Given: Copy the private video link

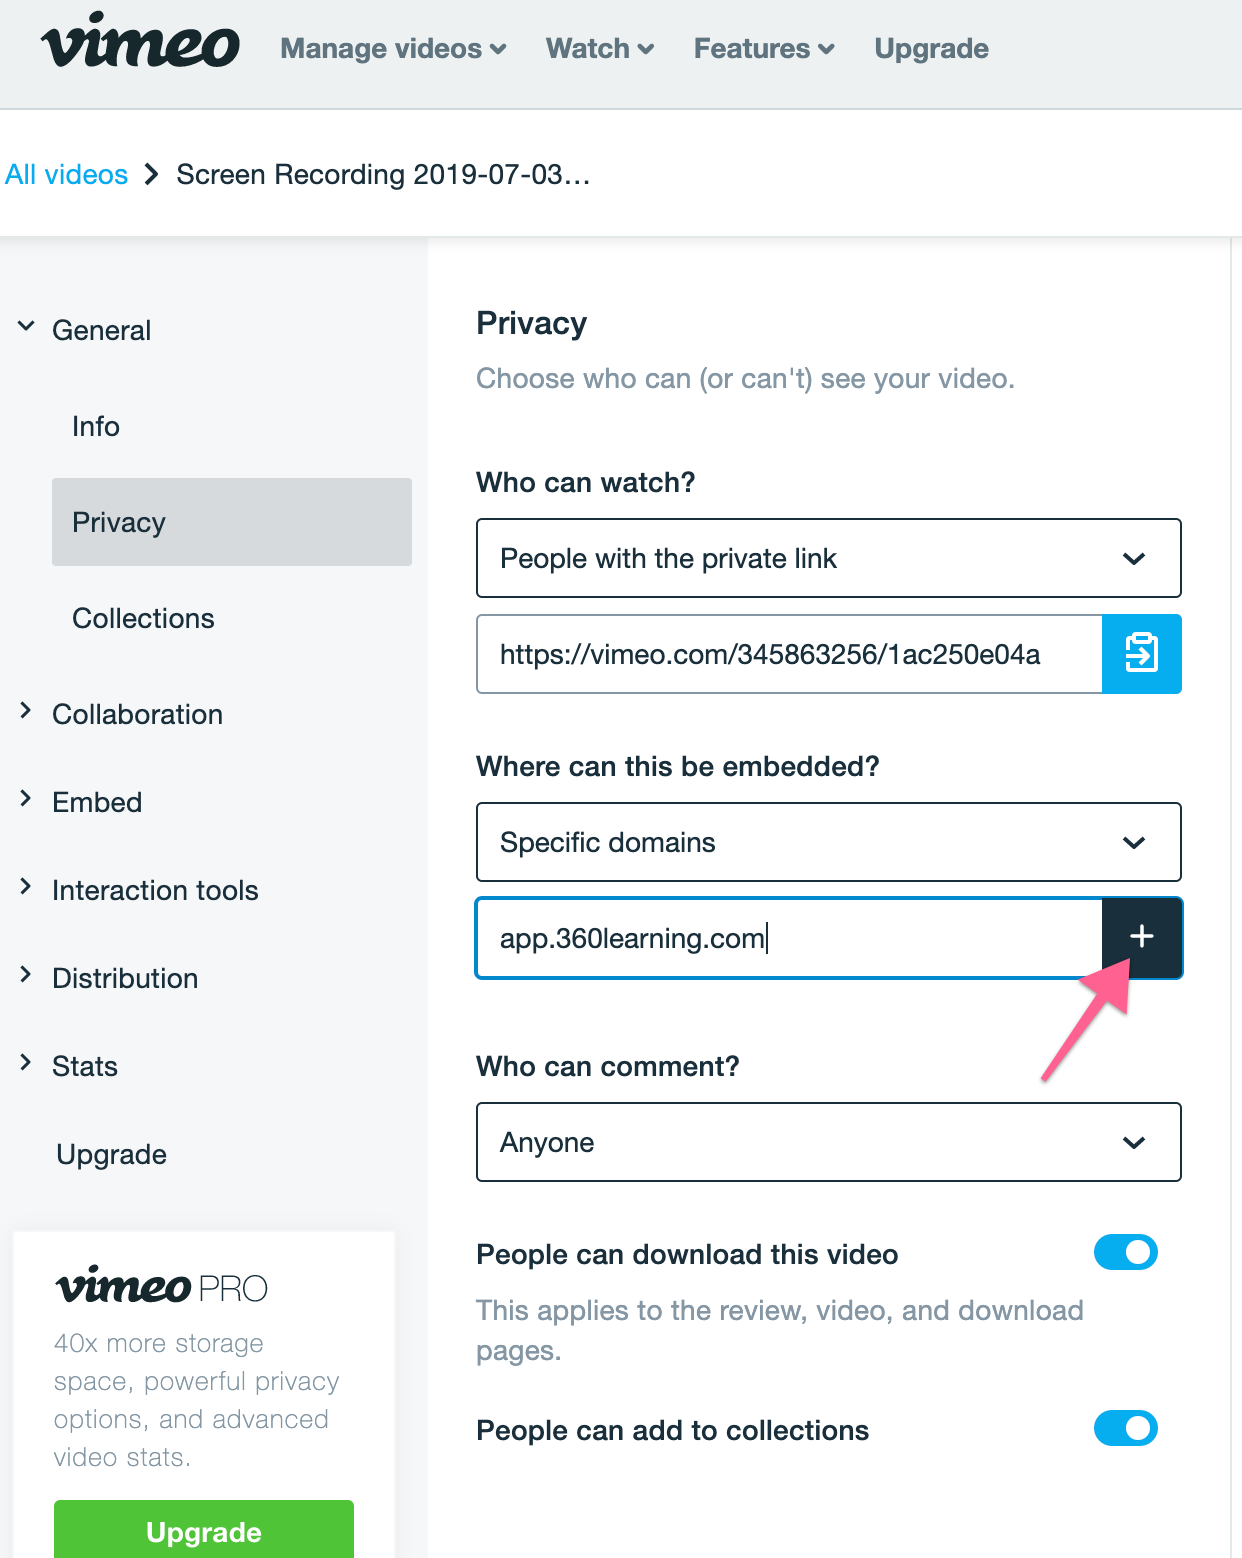Looking at the screenshot, I should (x=1141, y=653).
